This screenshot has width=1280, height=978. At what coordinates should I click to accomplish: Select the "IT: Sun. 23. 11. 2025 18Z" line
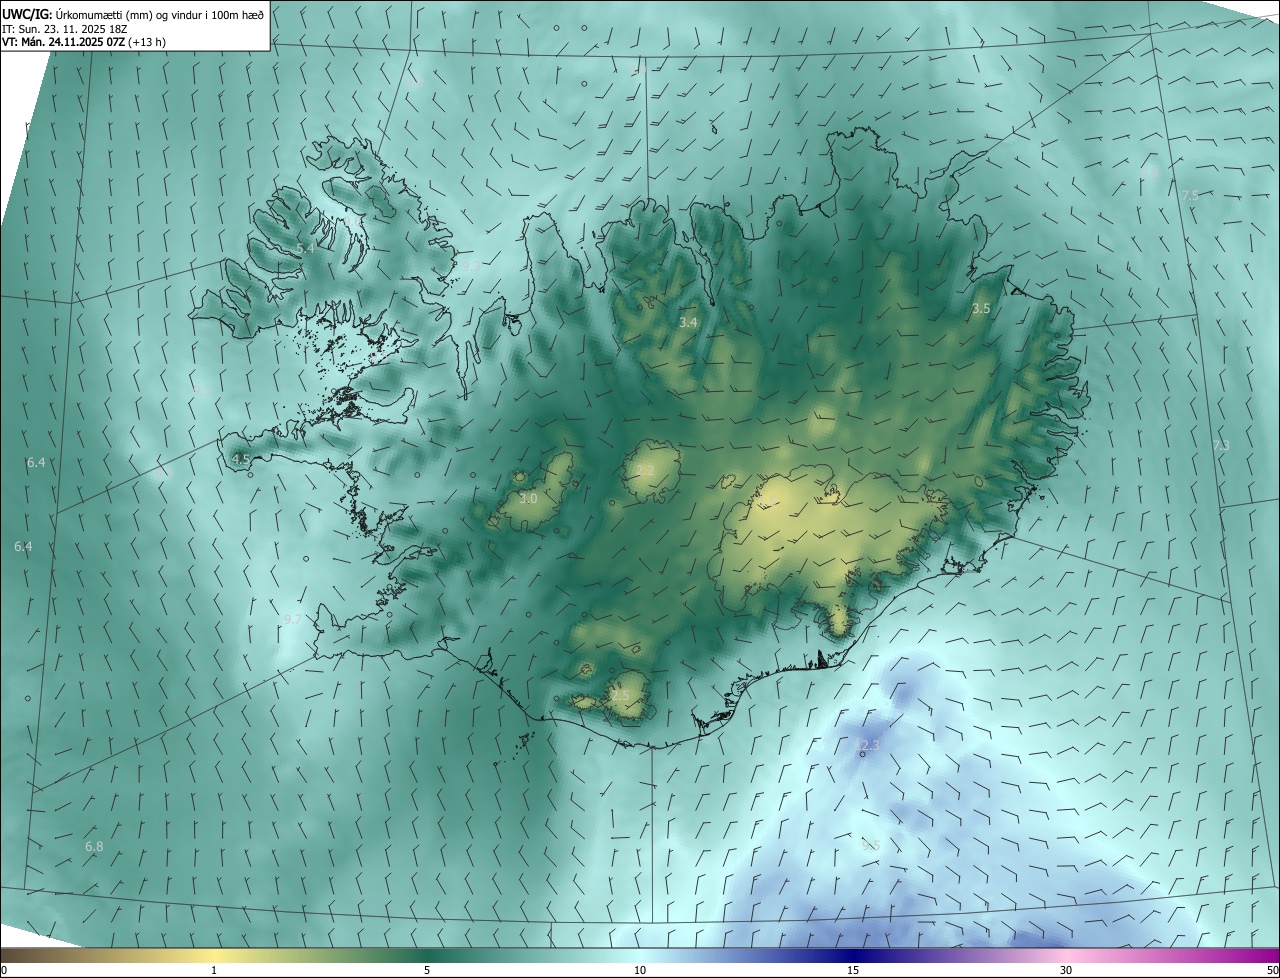pos(64,28)
